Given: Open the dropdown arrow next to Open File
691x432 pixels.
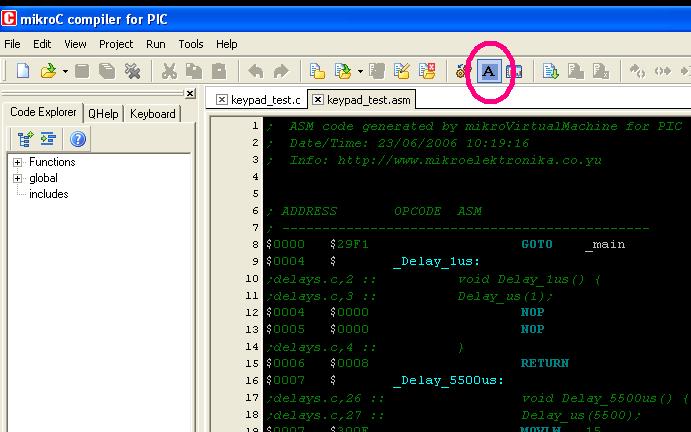Looking at the screenshot, I should click(65, 71).
